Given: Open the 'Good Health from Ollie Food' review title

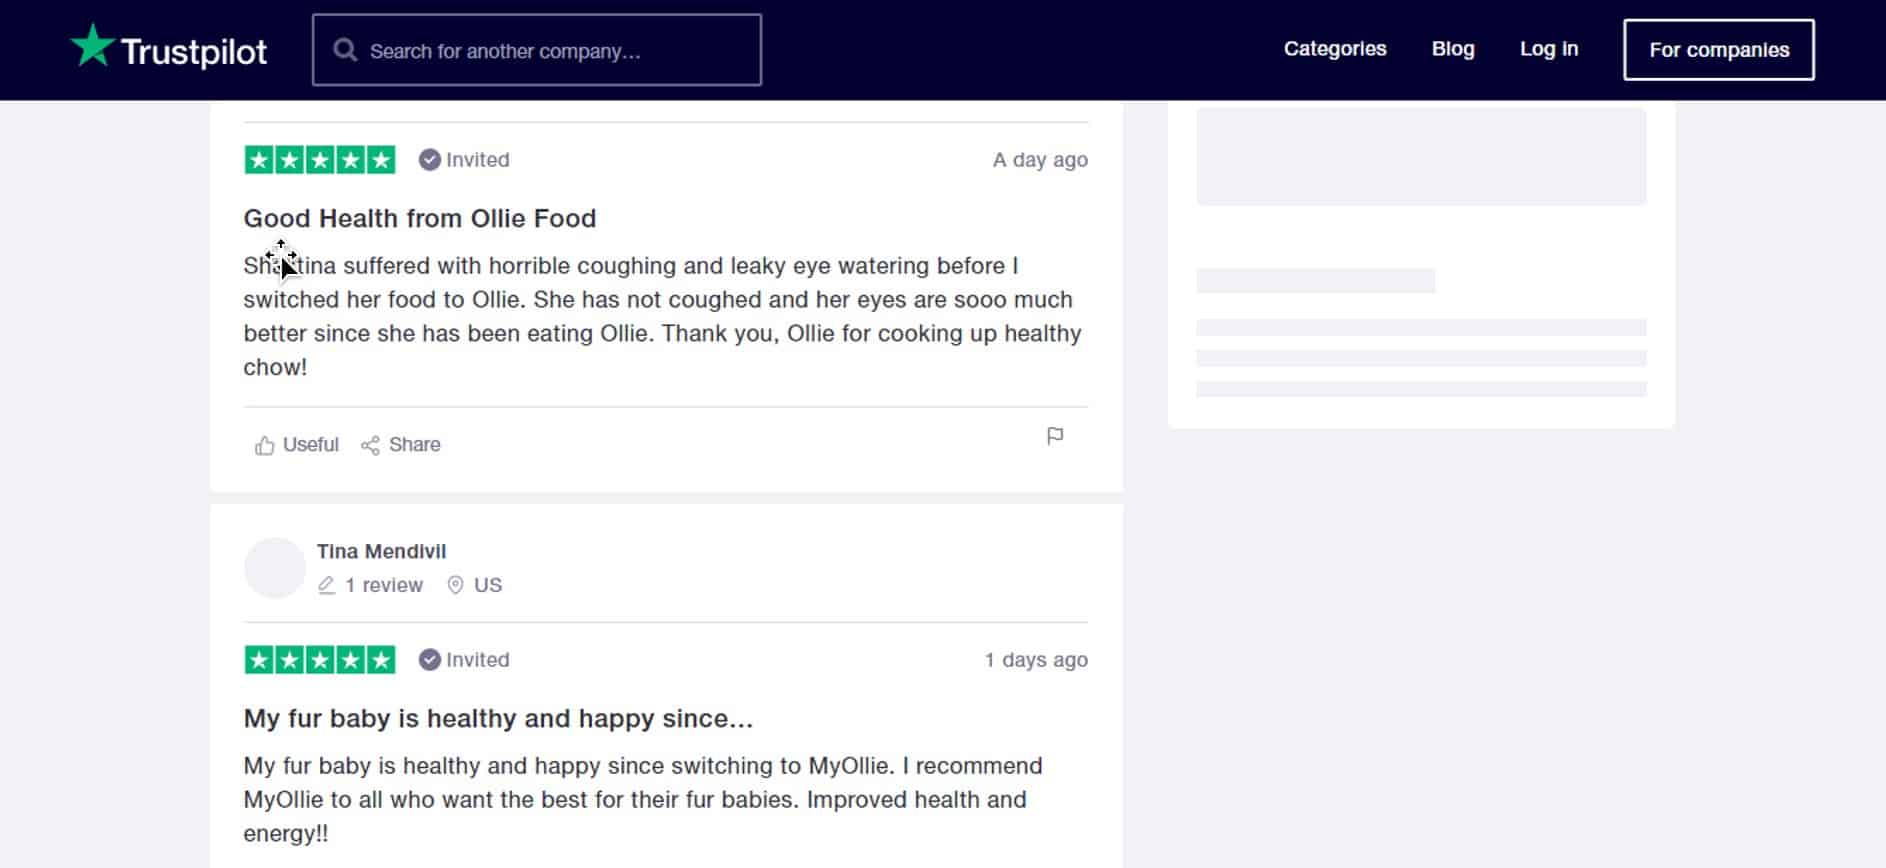Looking at the screenshot, I should click(x=419, y=218).
